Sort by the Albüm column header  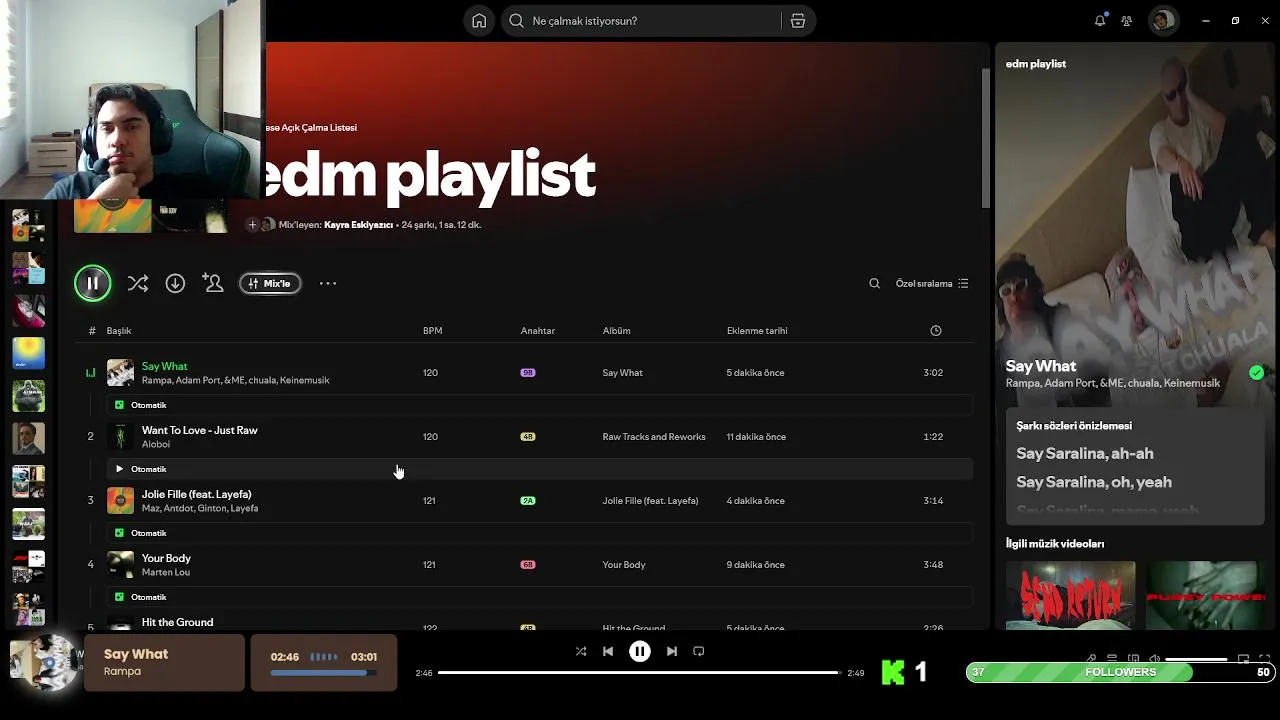(x=616, y=331)
